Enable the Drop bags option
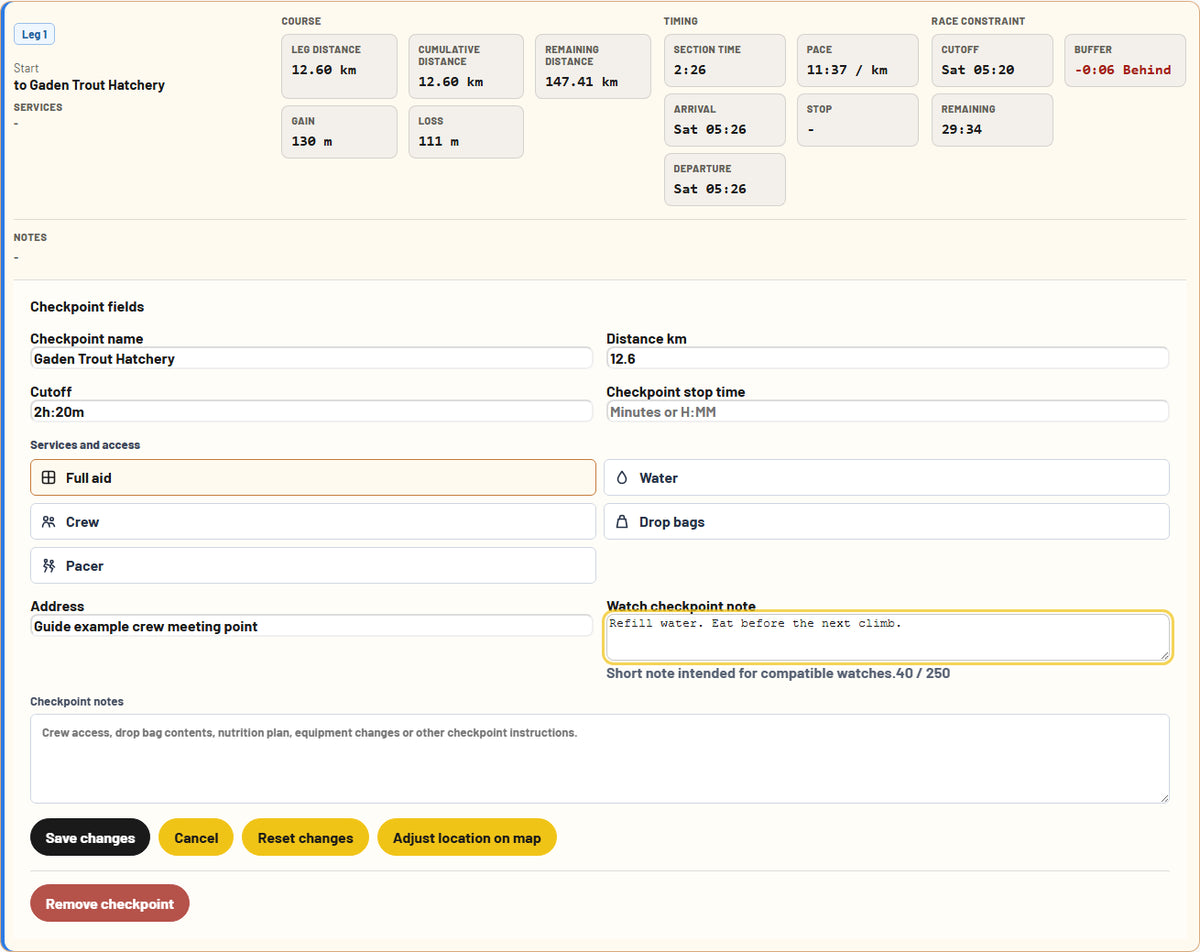 (887, 522)
